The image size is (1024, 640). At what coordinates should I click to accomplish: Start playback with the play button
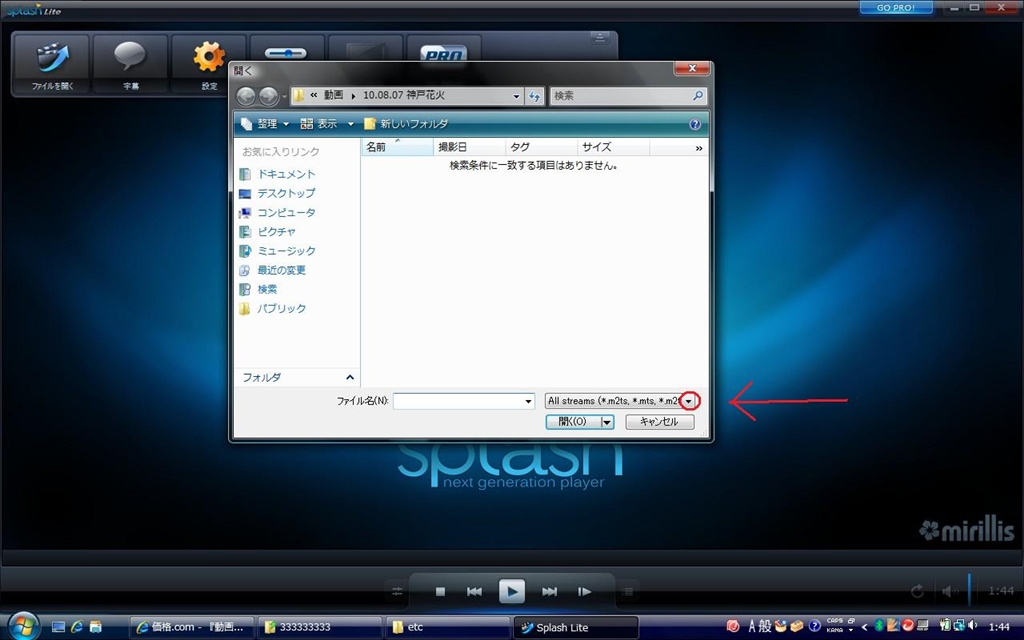511,592
